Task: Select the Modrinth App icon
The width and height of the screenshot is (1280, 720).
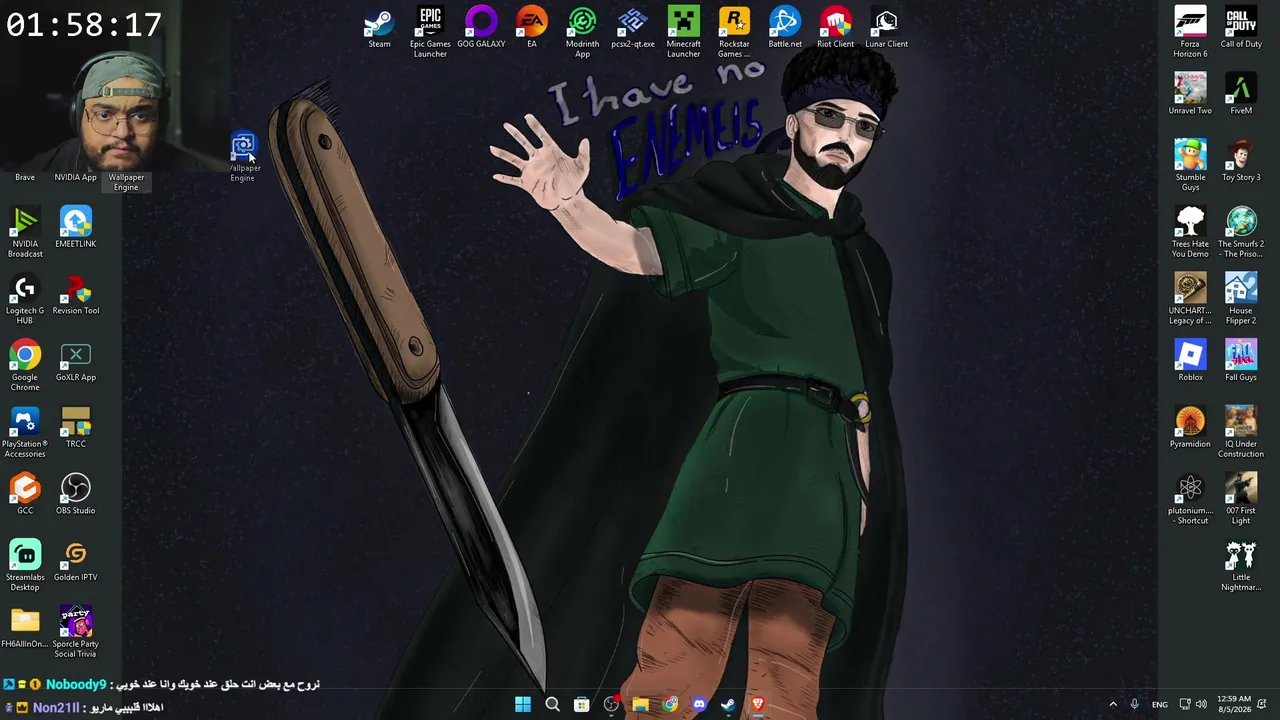Action: (582, 32)
